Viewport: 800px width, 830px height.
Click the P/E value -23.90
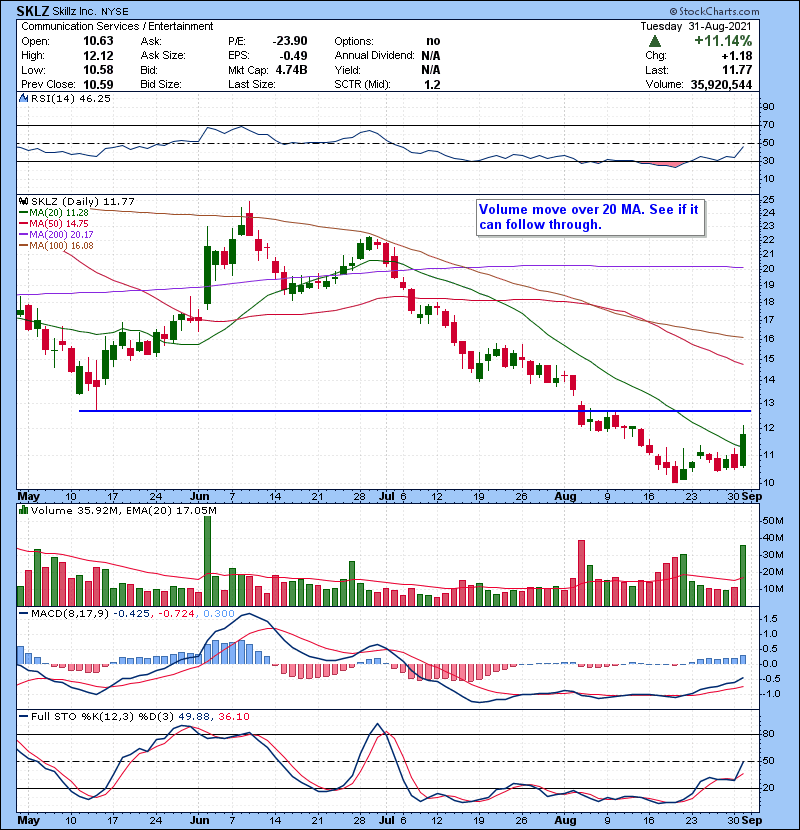tap(290, 41)
